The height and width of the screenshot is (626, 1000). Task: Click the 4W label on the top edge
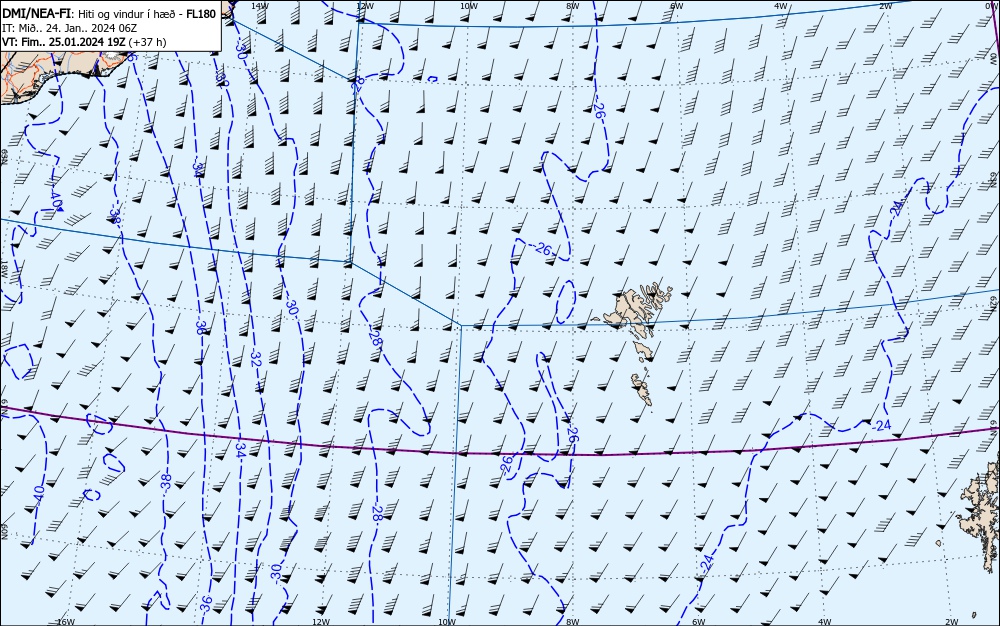coord(781,6)
